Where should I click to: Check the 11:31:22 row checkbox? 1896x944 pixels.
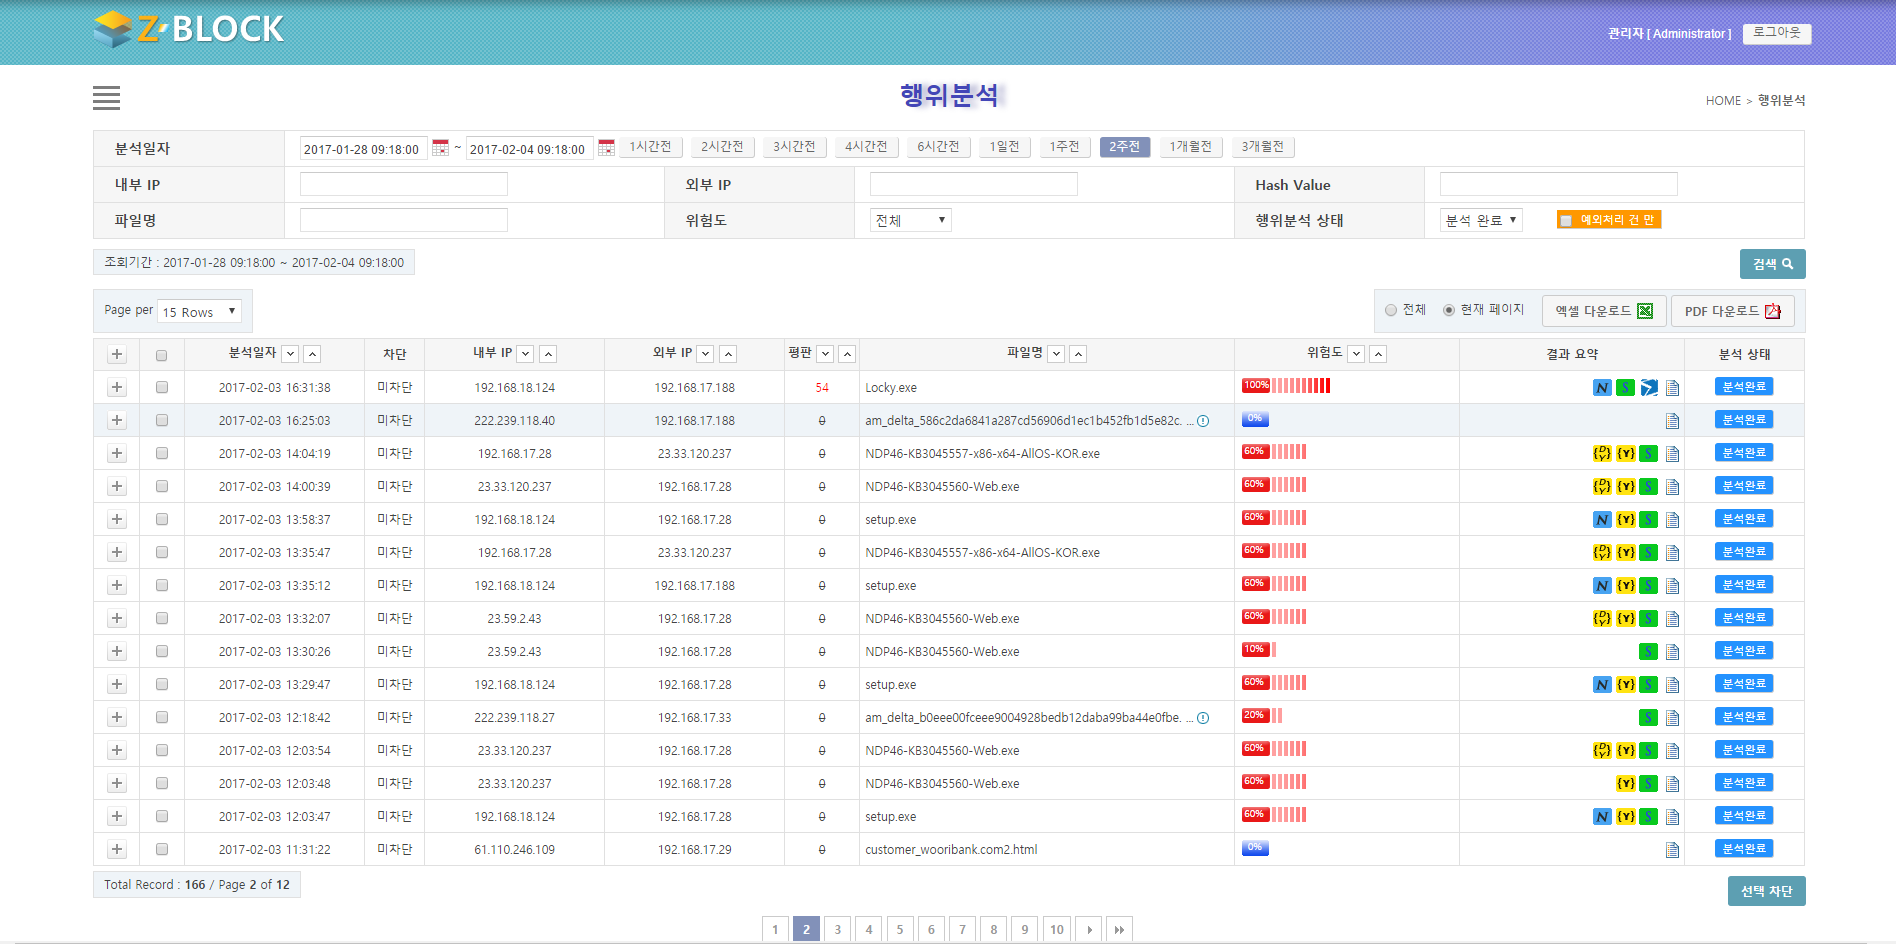162,849
